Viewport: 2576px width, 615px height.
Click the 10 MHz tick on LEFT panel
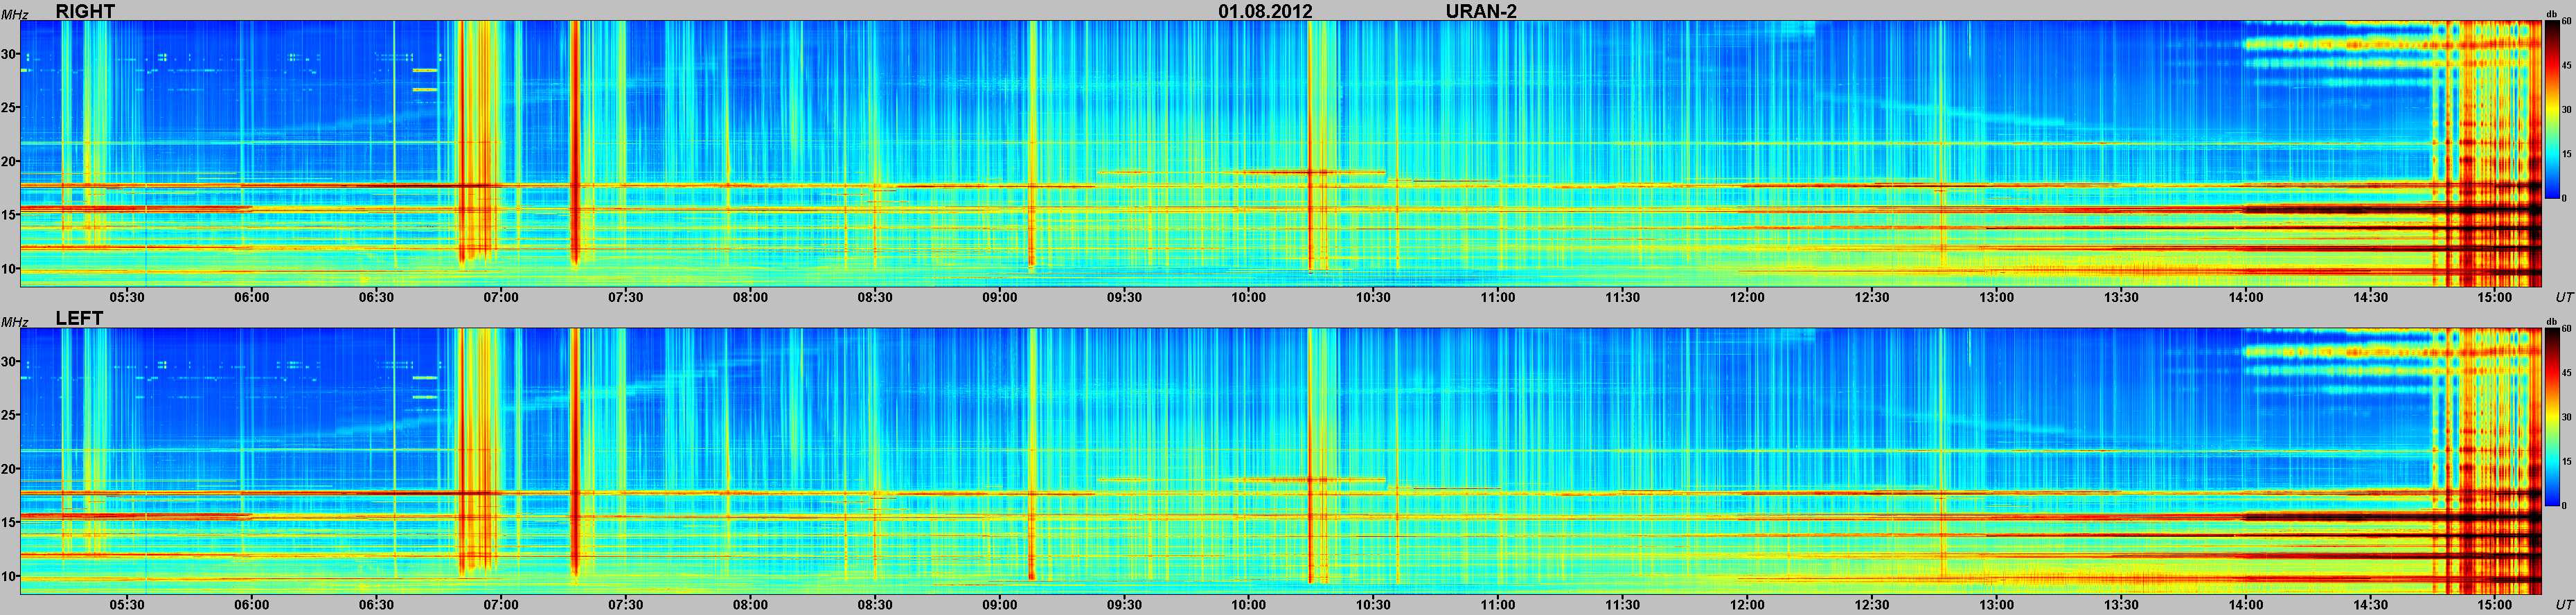tap(9, 576)
